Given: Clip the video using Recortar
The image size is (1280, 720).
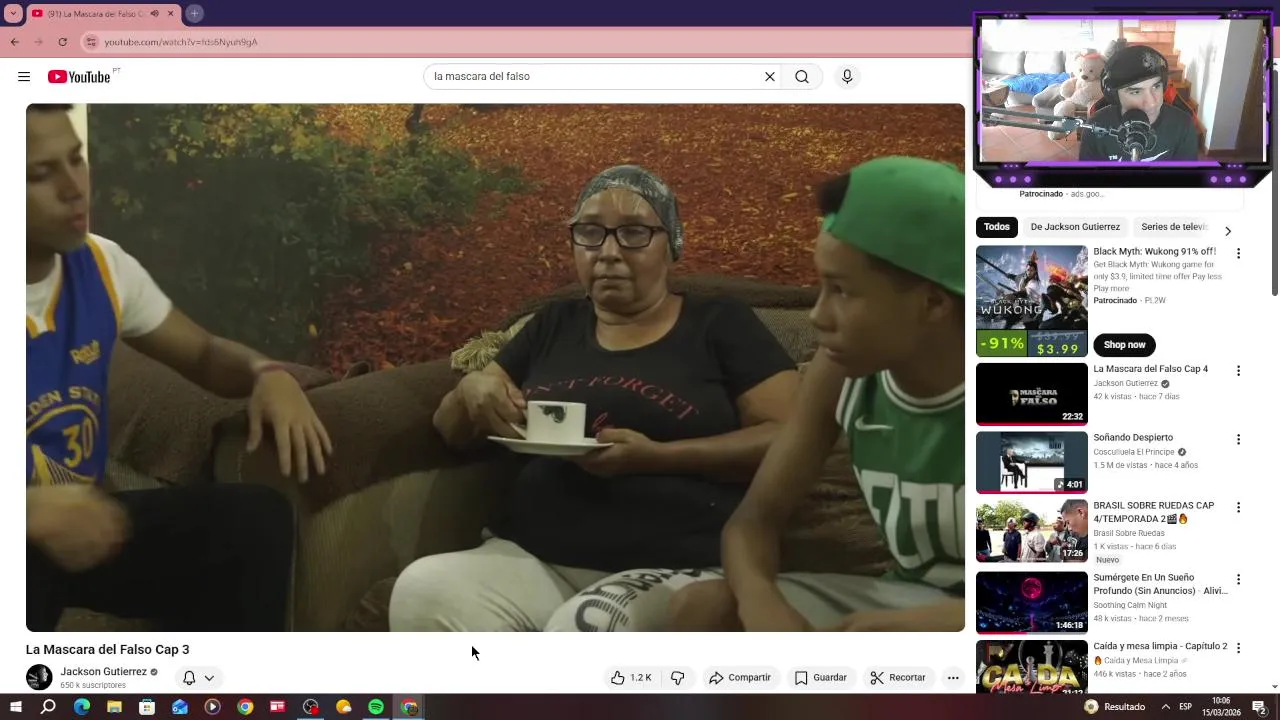Looking at the screenshot, I should [x=898, y=678].
